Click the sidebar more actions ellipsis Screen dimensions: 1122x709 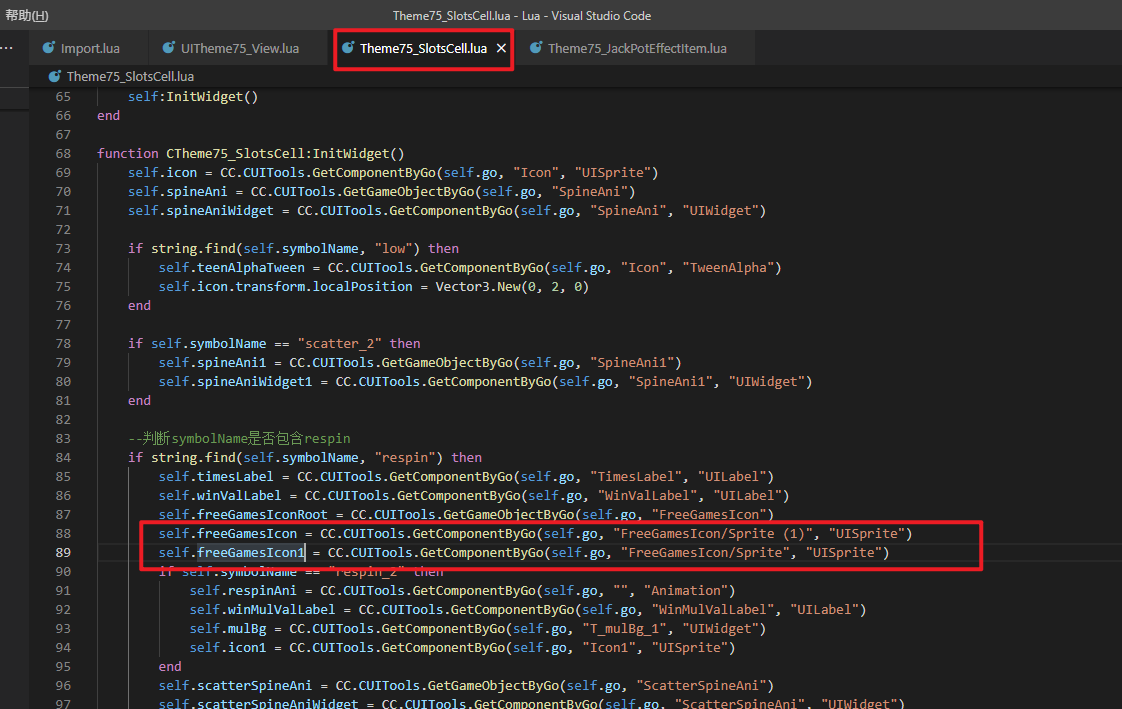(6, 48)
